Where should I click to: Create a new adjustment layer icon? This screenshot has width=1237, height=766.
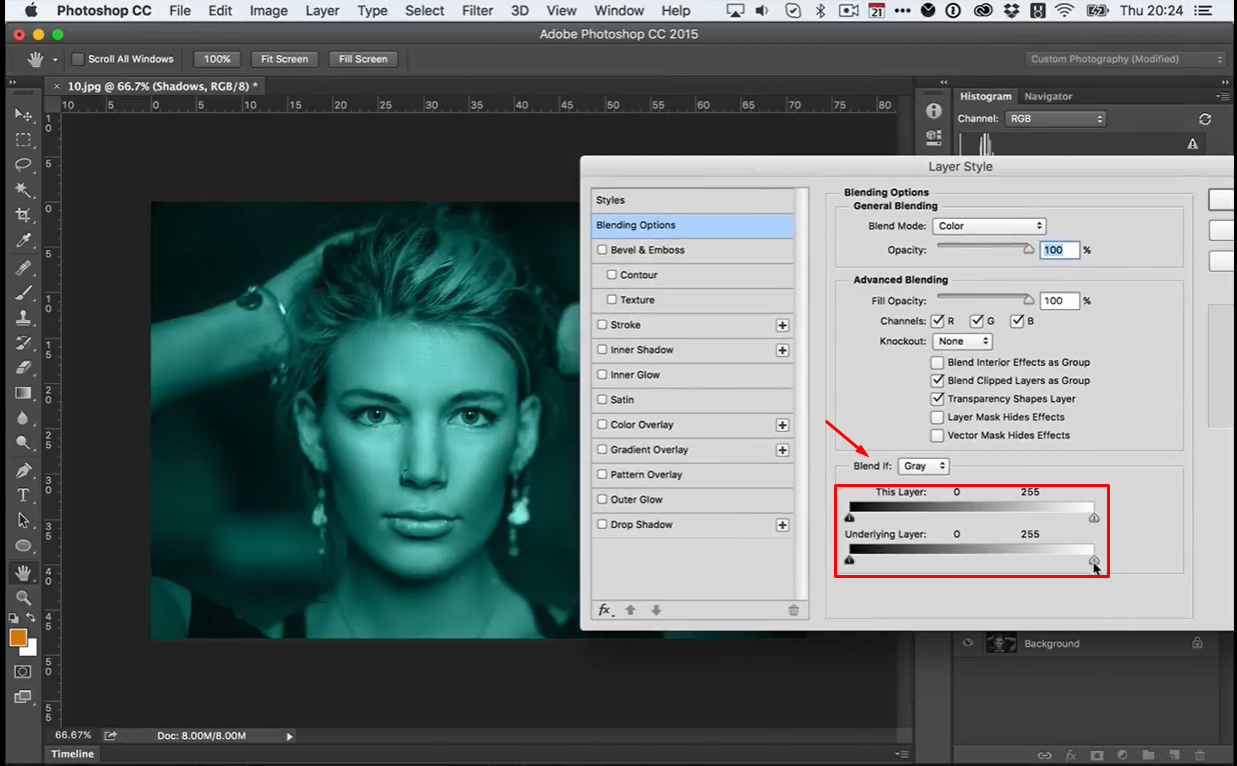1123,755
